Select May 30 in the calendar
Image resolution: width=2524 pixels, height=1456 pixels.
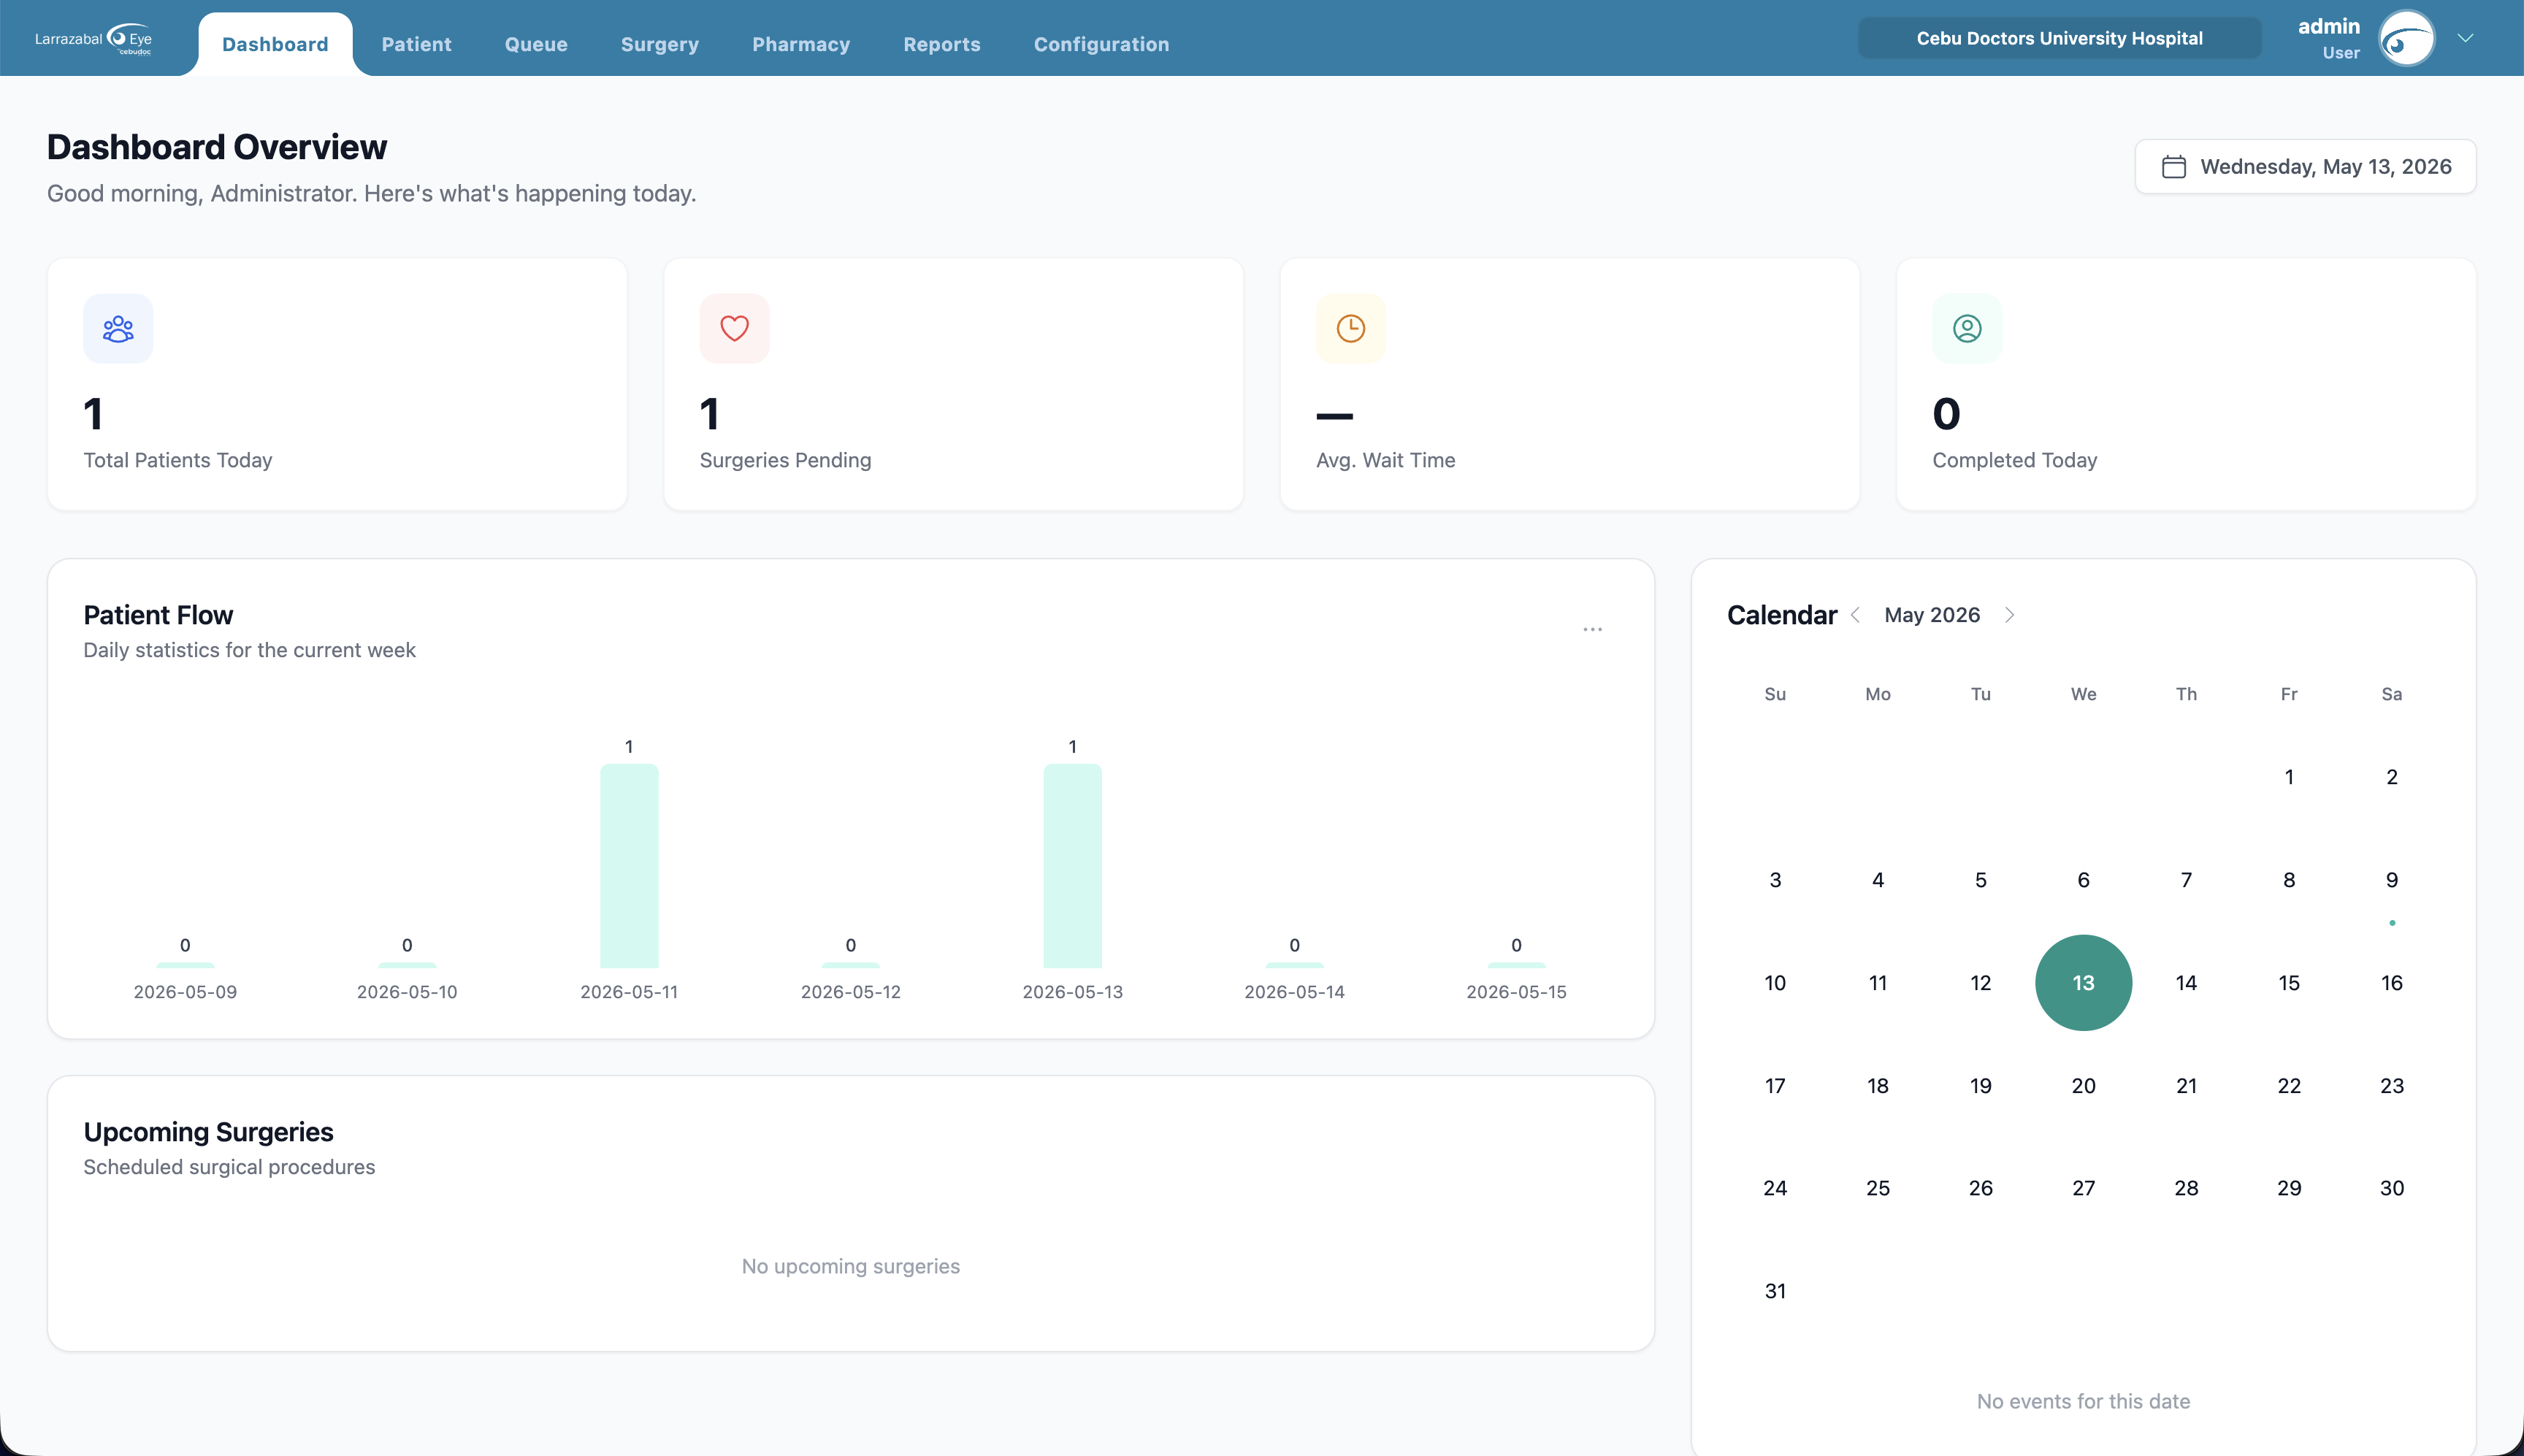pos(2391,1188)
